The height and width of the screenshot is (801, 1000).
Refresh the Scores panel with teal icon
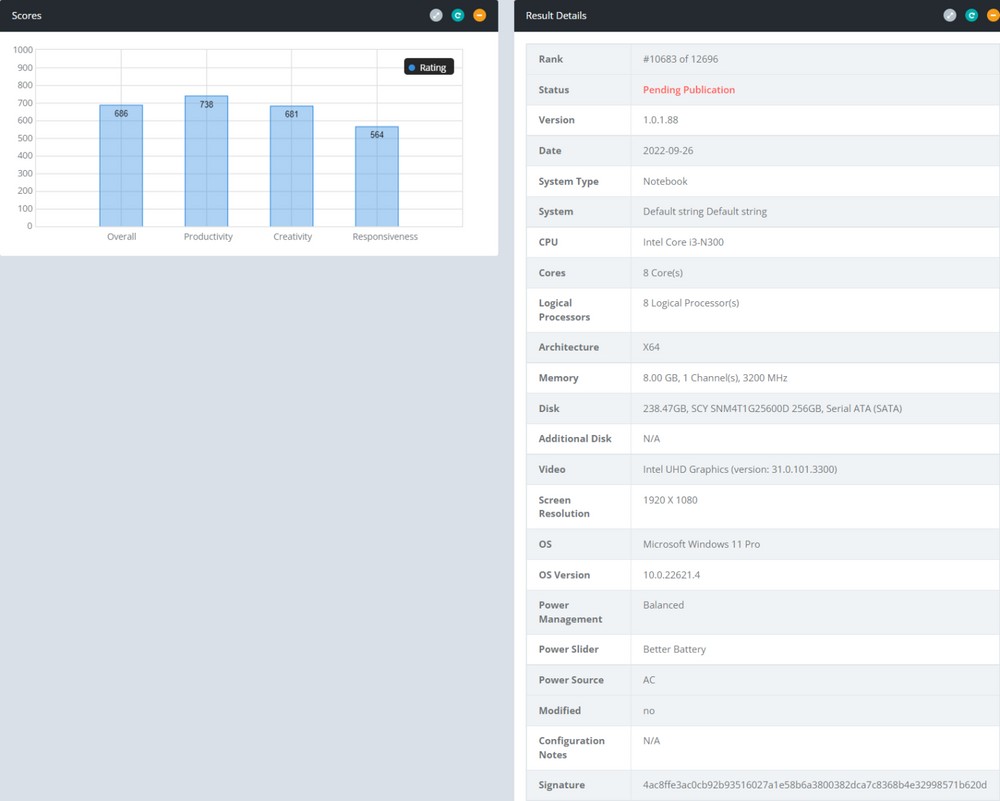point(458,15)
